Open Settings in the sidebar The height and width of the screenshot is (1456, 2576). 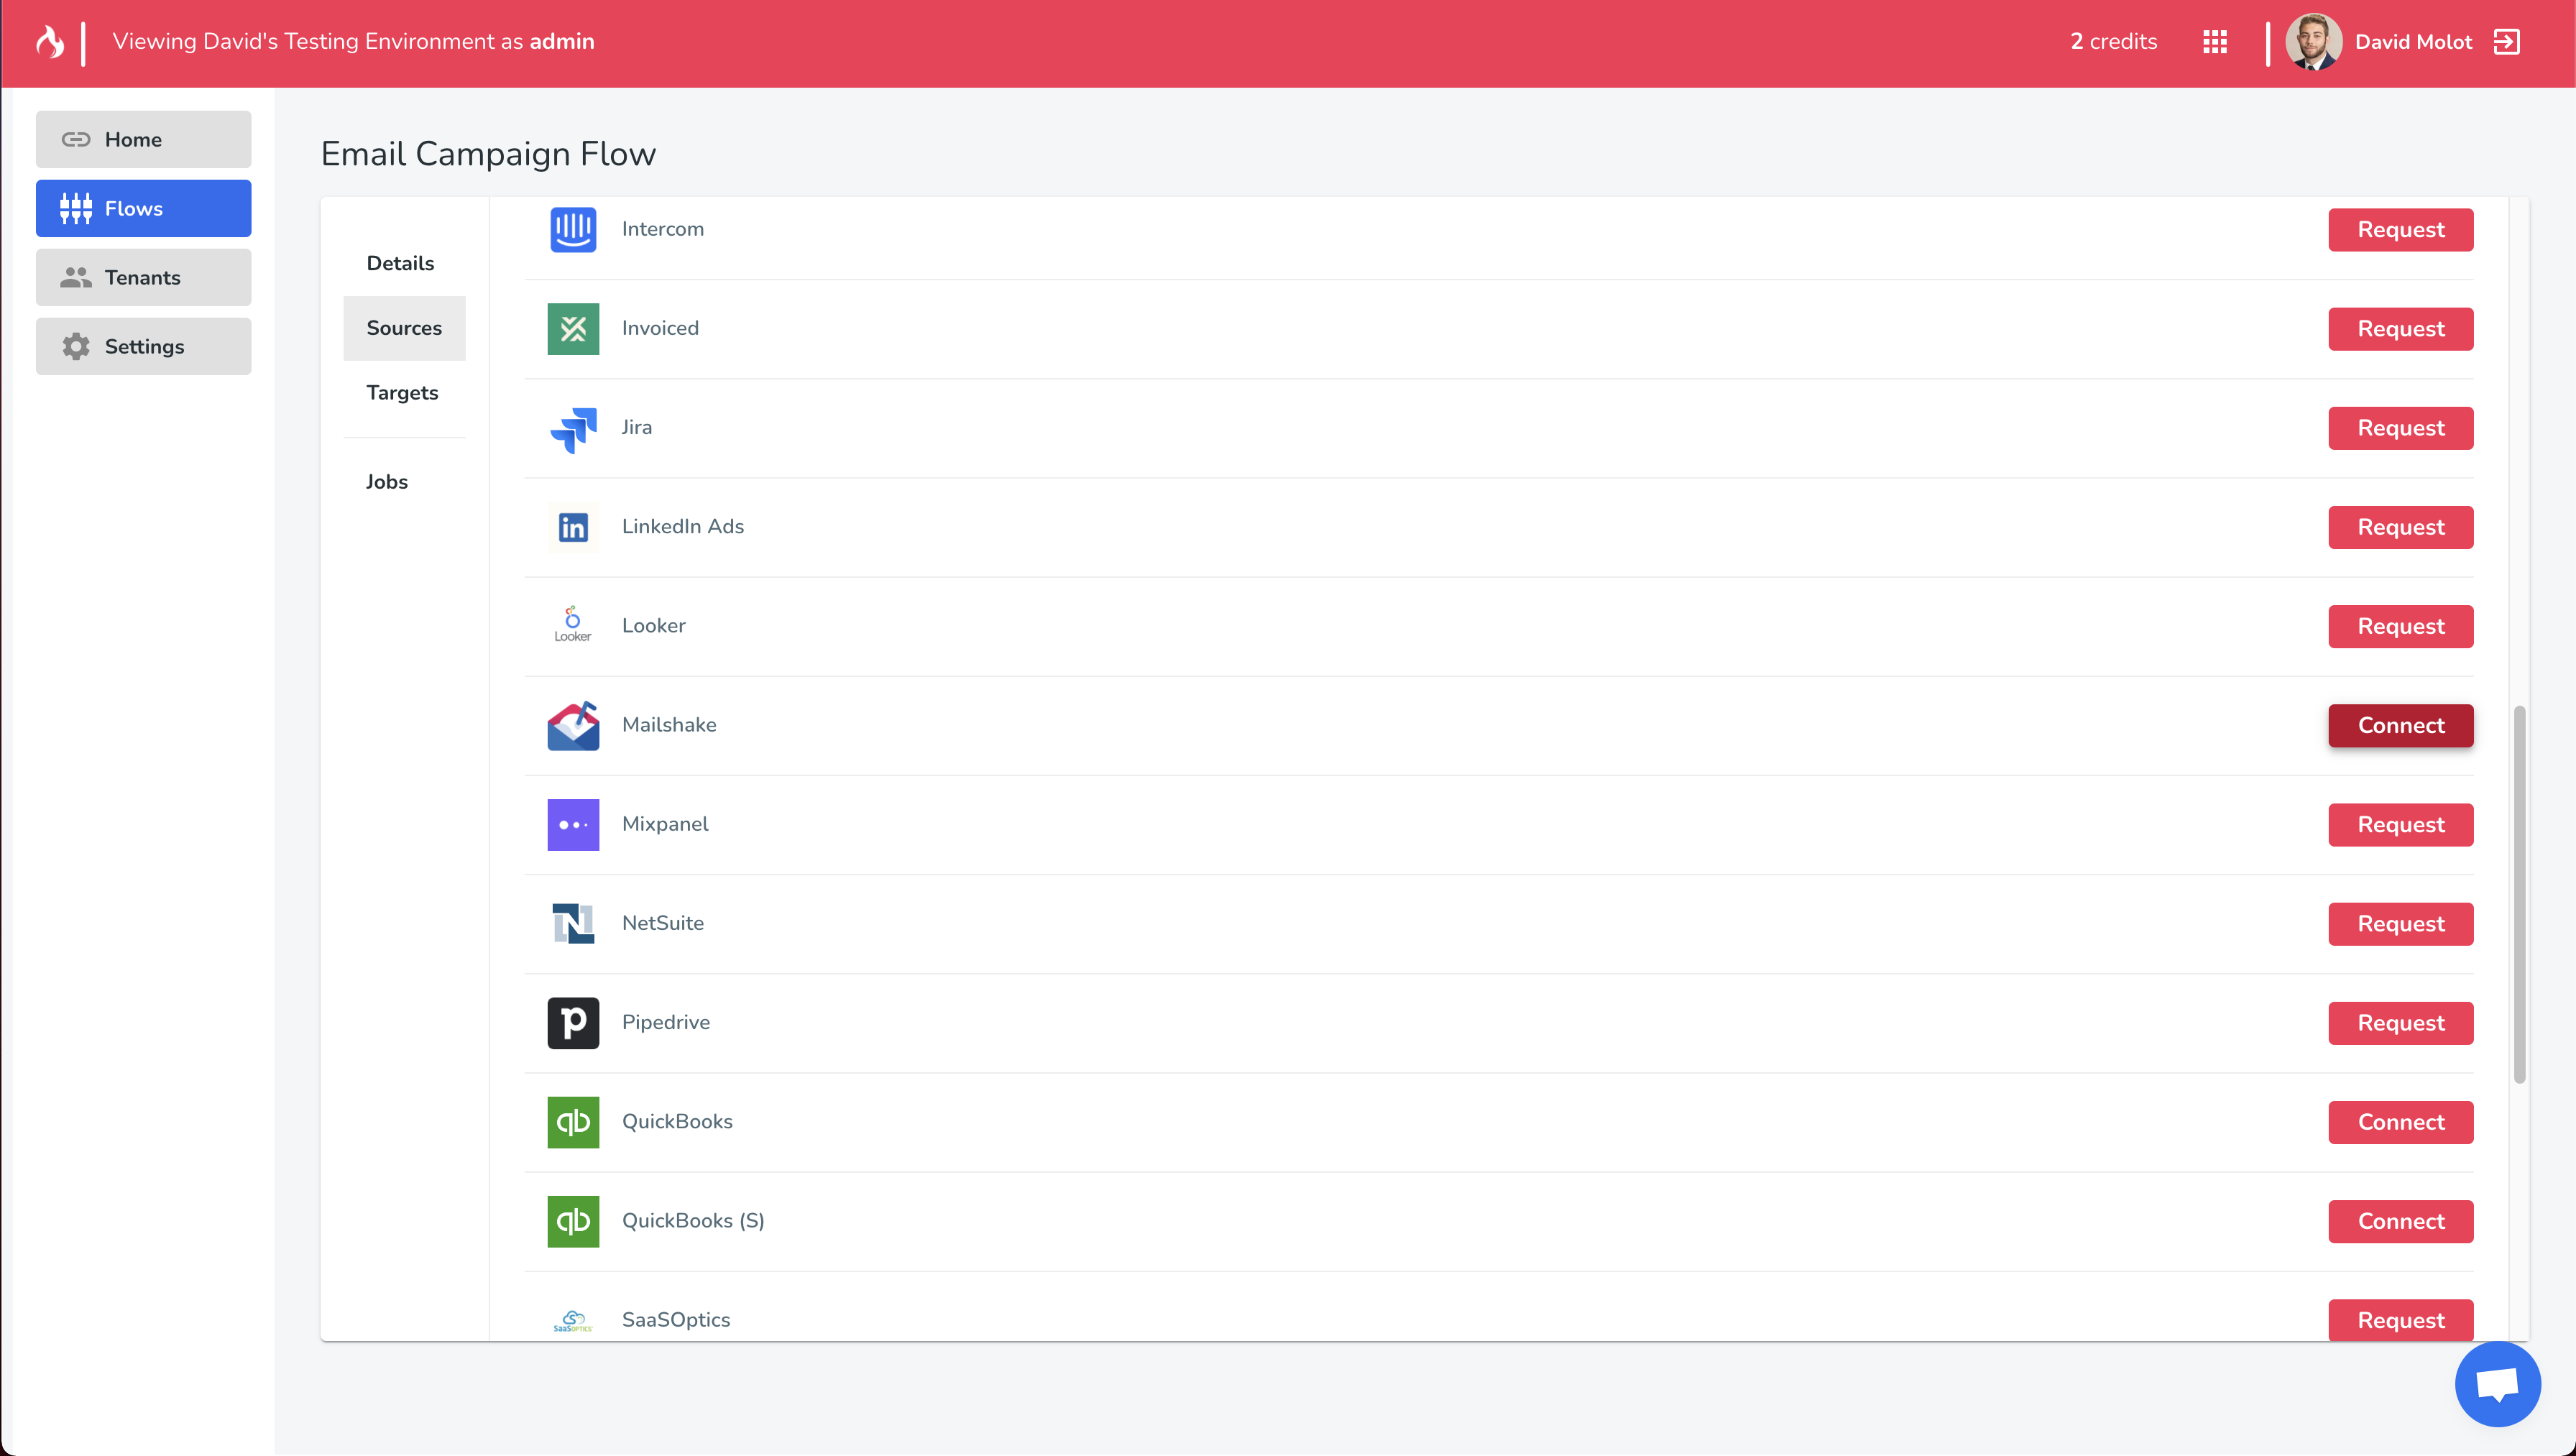(x=144, y=347)
